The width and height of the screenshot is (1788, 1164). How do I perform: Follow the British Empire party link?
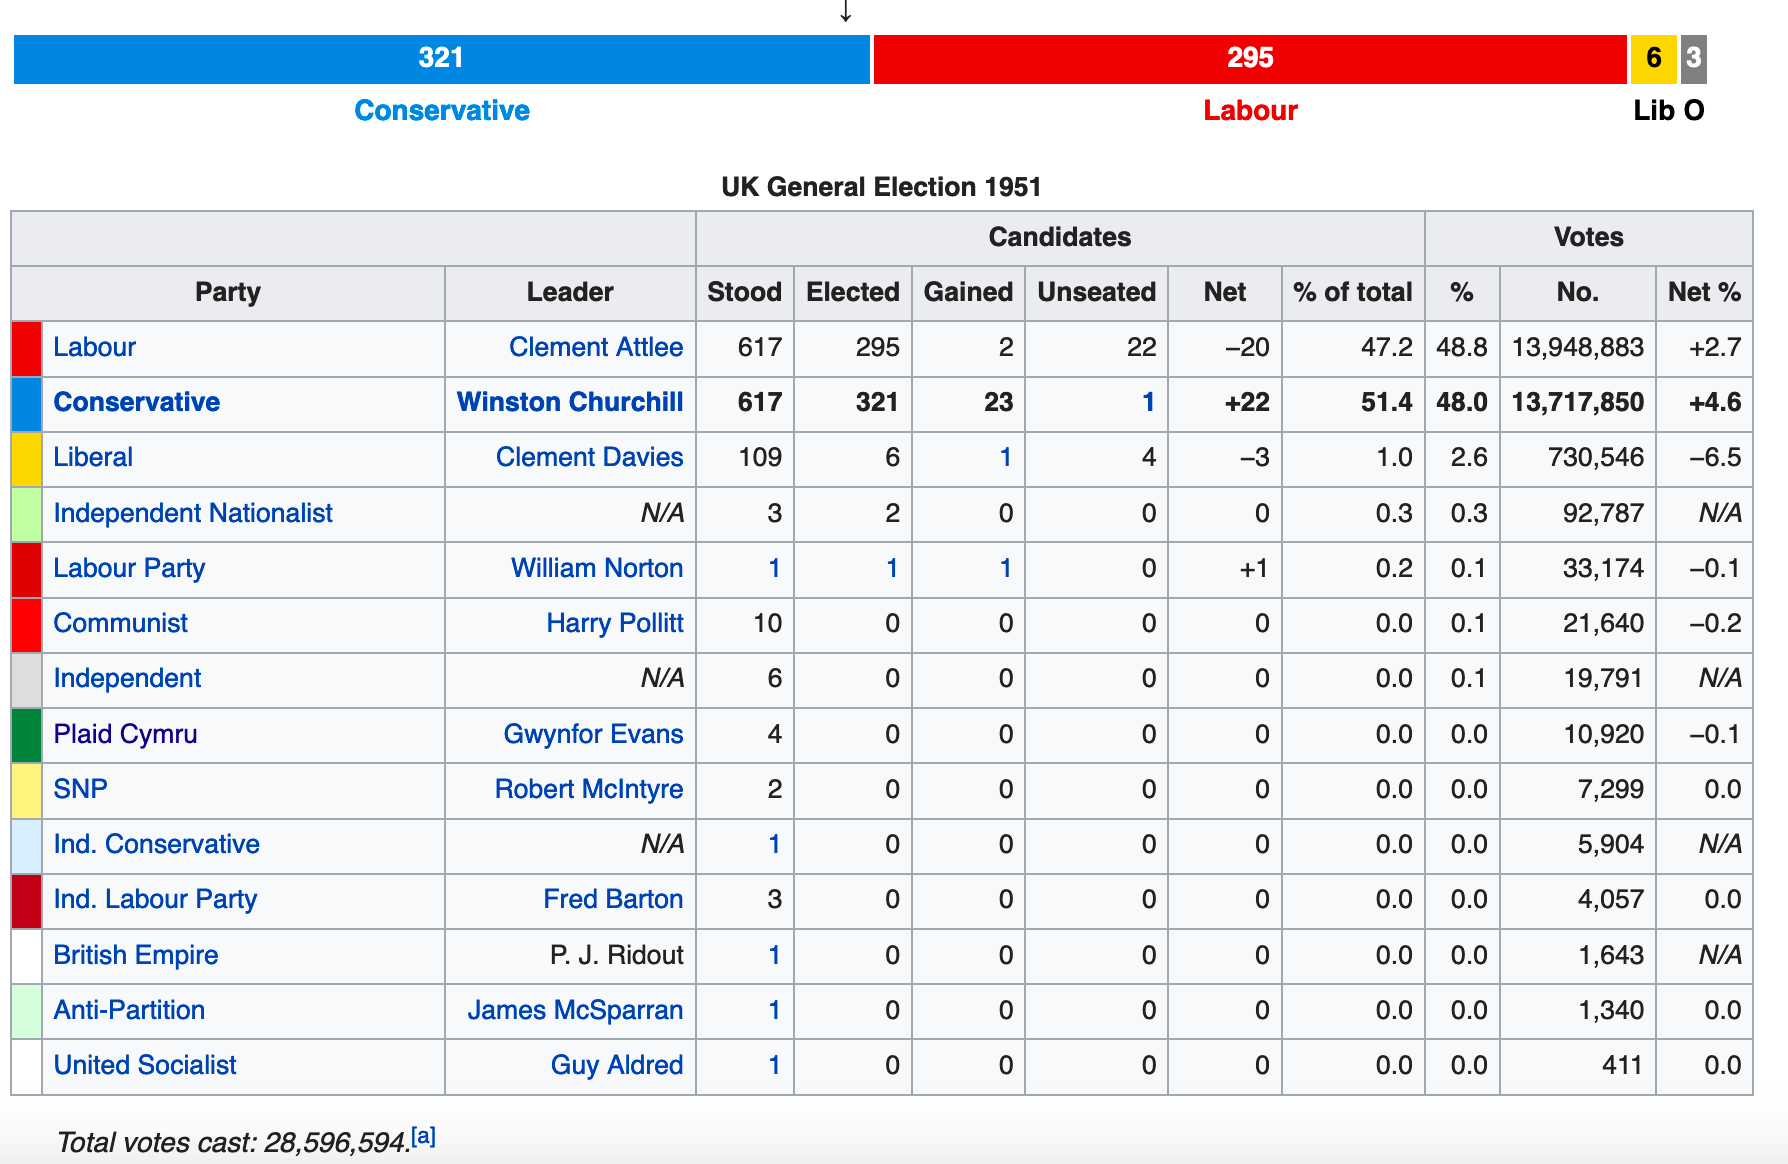pyautogui.click(x=135, y=955)
